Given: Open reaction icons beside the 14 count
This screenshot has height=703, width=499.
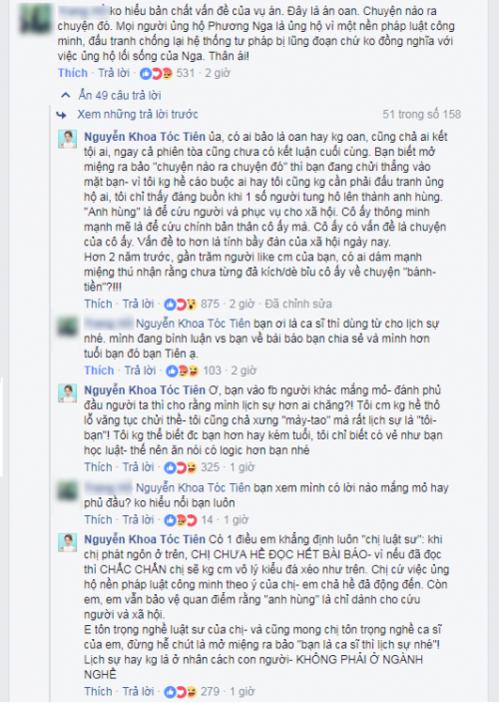Looking at the screenshot, I should [x=181, y=520].
